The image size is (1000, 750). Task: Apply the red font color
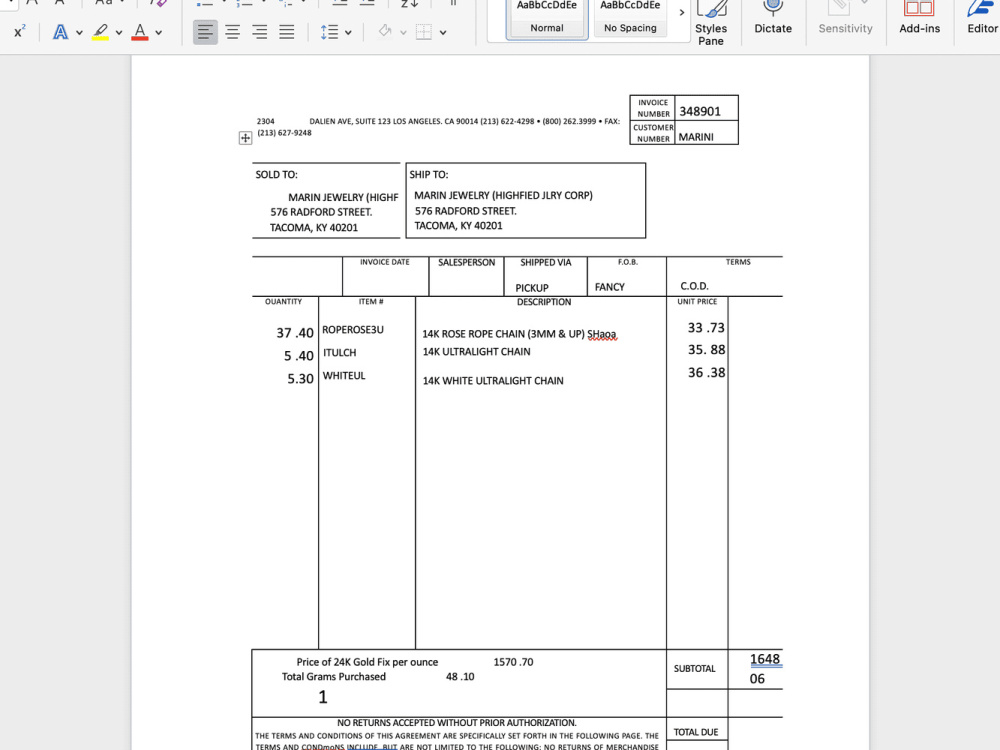(140, 32)
